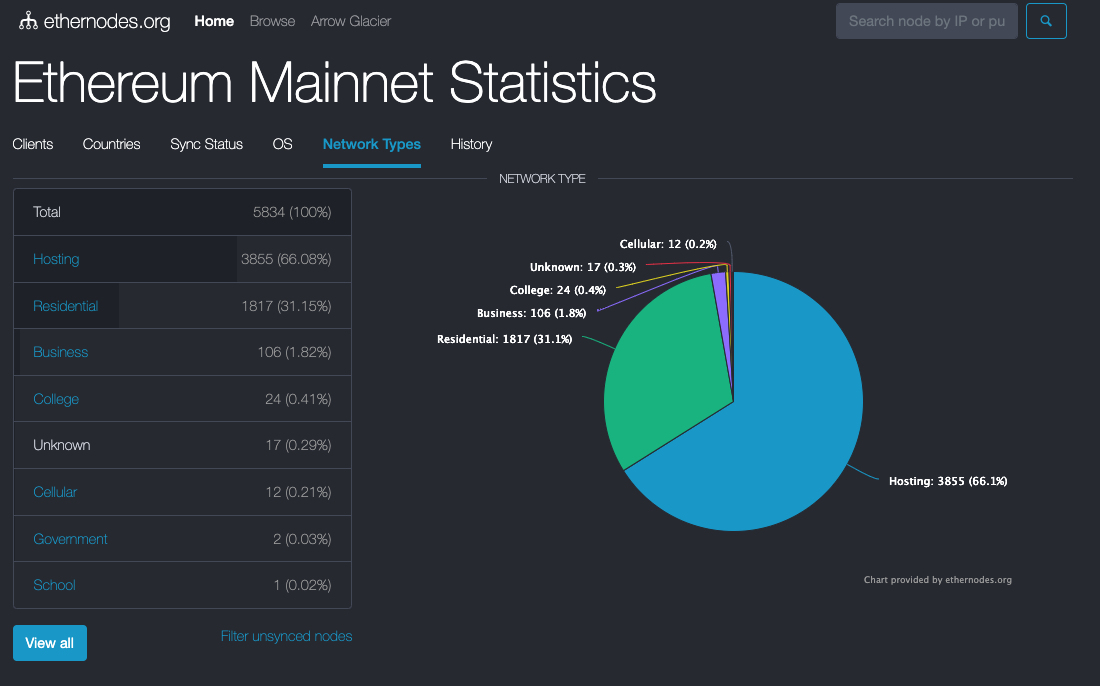
Task: Switch to the Clients tab
Action: click(33, 144)
